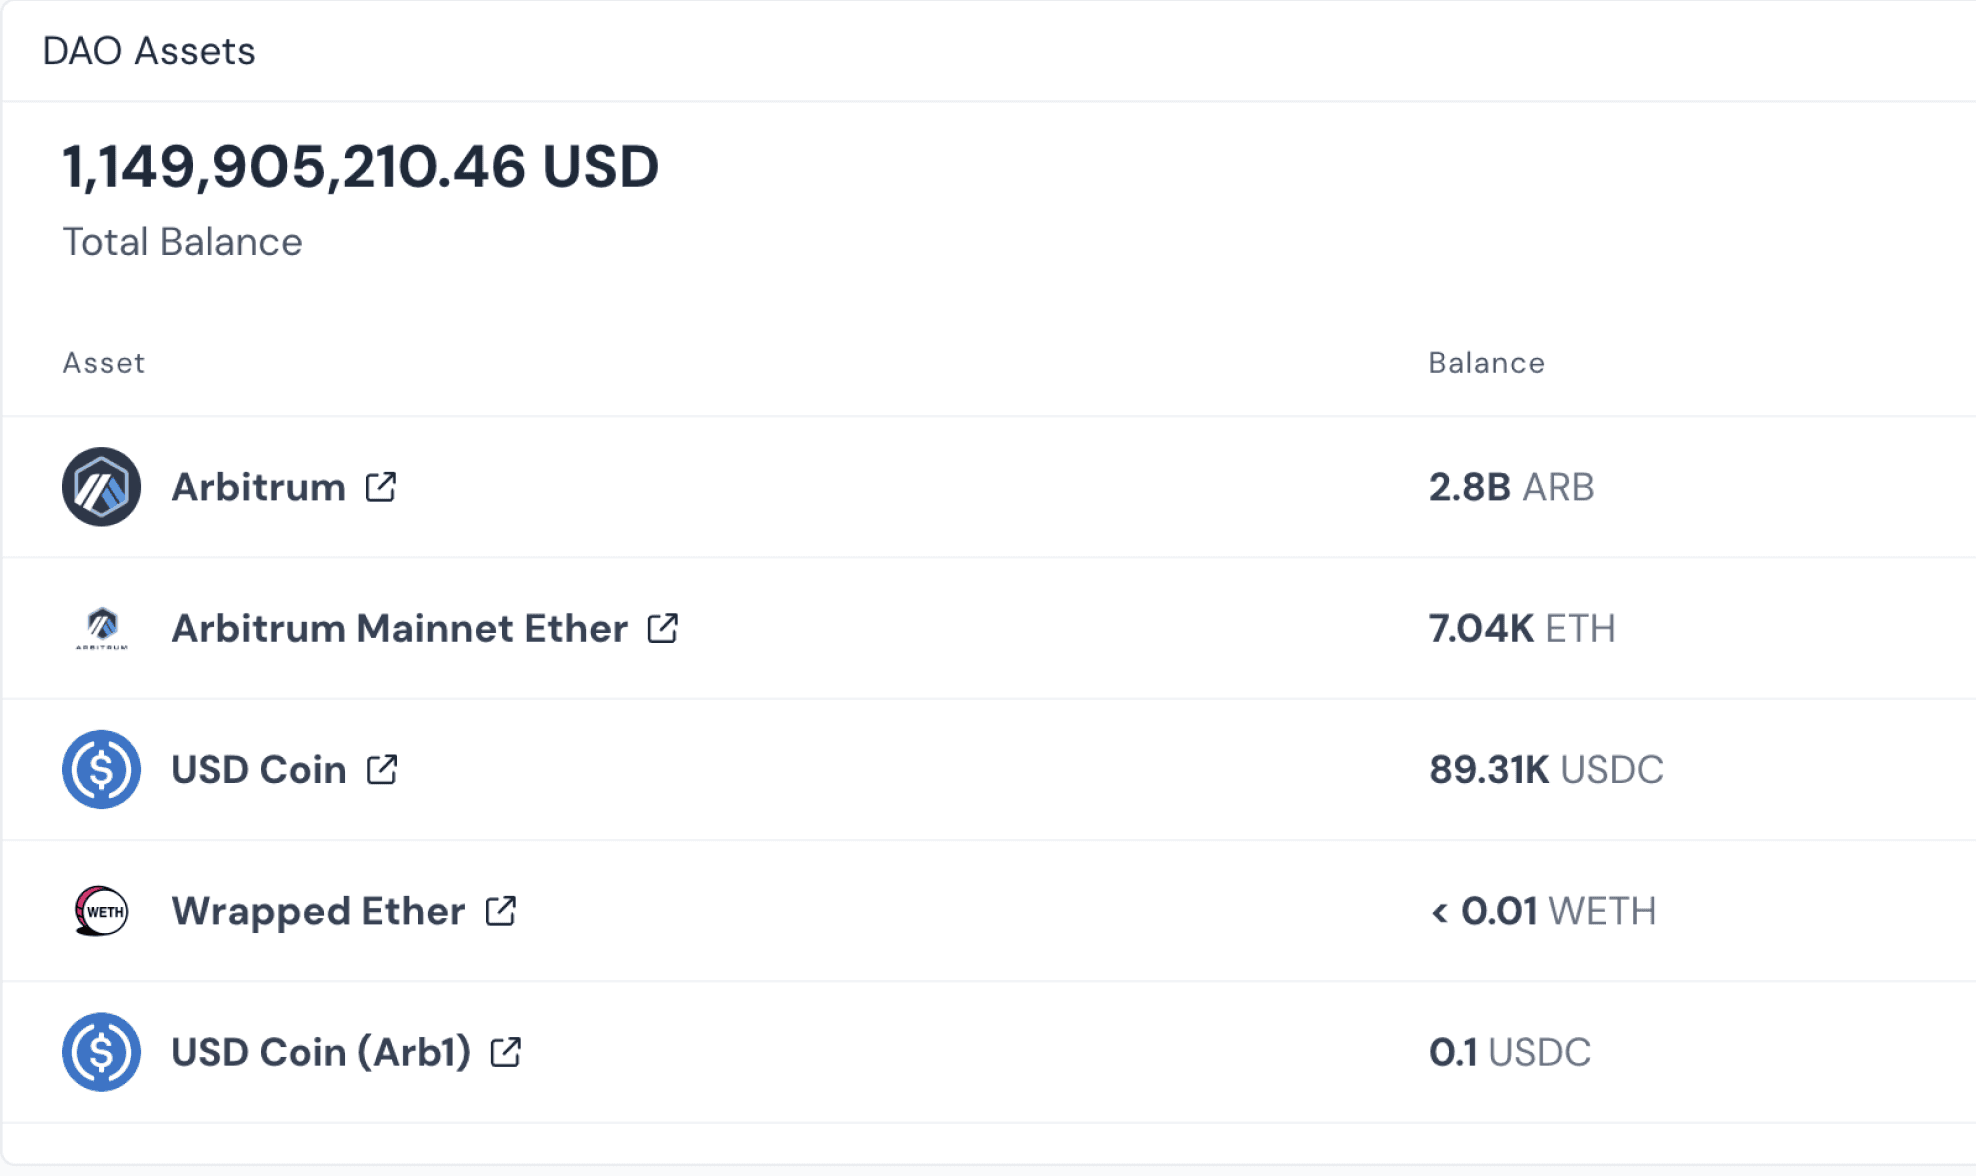Click the USD Coin blue logo

tap(101, 769)
